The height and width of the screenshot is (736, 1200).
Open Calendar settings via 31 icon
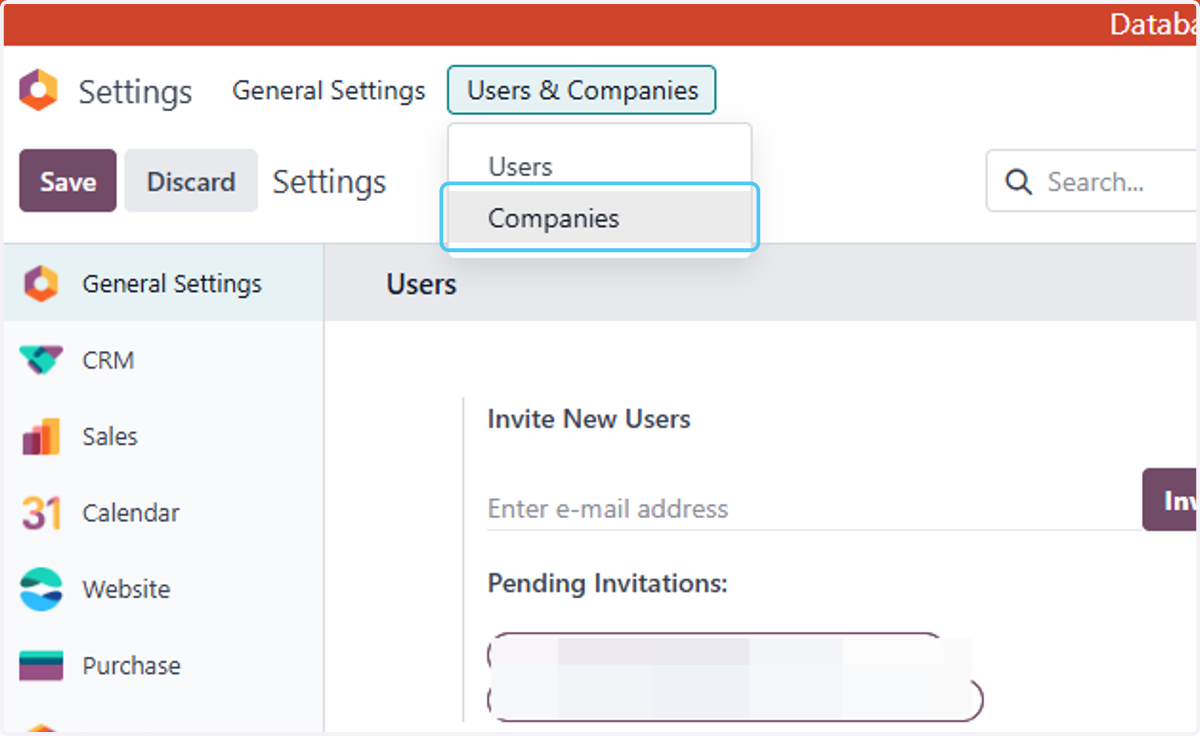click(40, 513)
